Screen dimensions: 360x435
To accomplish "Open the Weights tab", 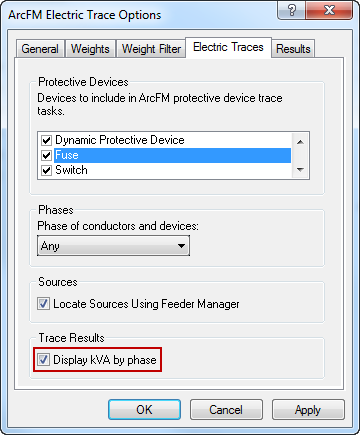I will (x=90, y=49).
